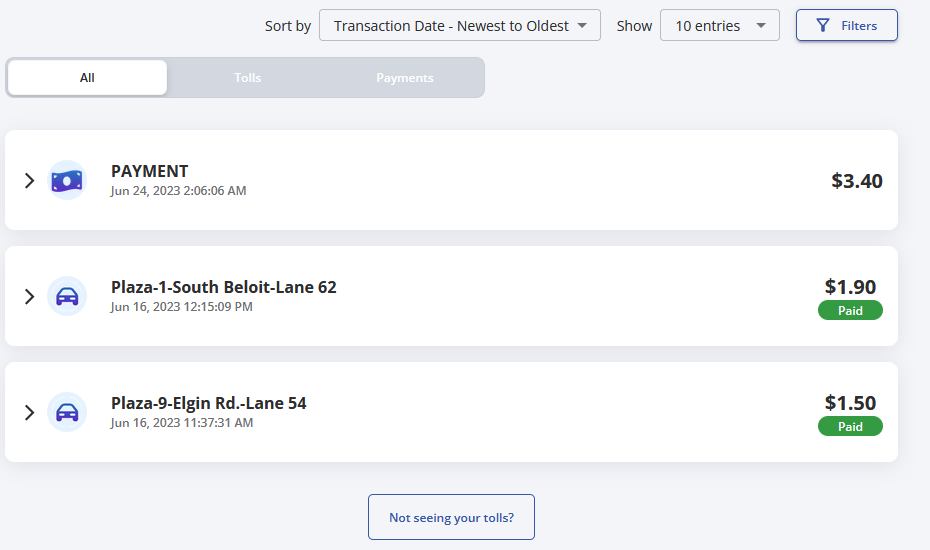Screen dimensions: 930x550
Task: Click the Paid badge on Elgin Rd. toll
Action: (850, 426)
